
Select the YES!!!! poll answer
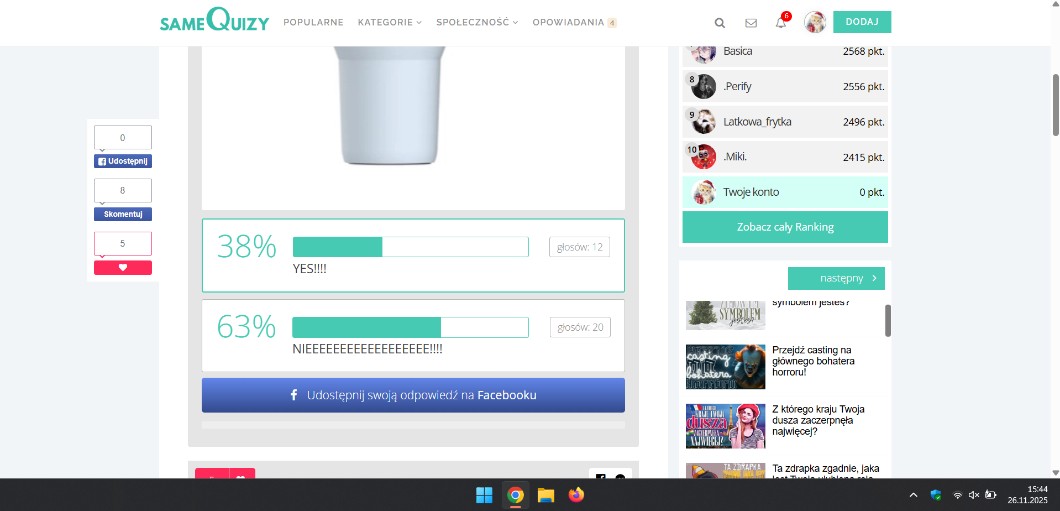tap(412, 255)
